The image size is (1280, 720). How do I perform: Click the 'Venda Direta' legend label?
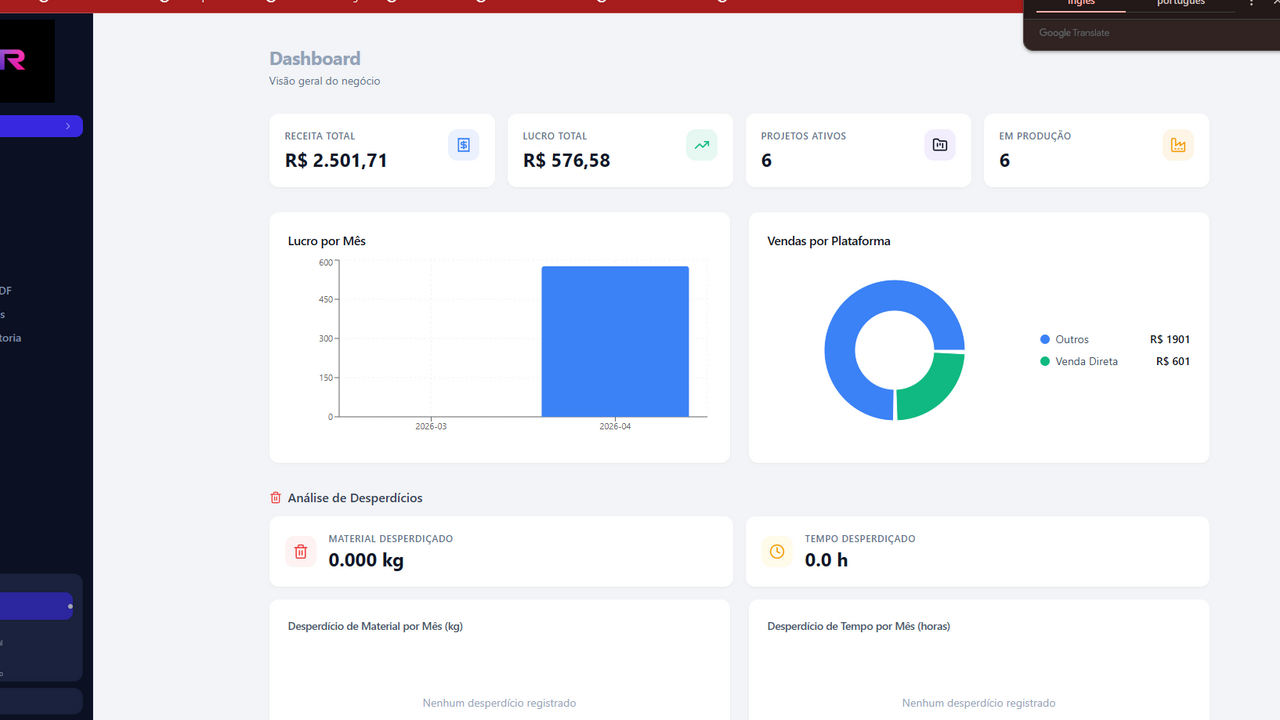point(1087,362)
